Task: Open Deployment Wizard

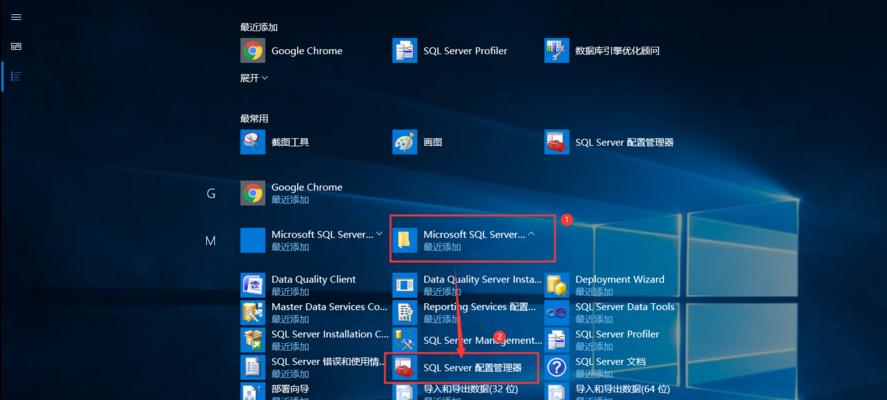Action: [x=605, y=285]
